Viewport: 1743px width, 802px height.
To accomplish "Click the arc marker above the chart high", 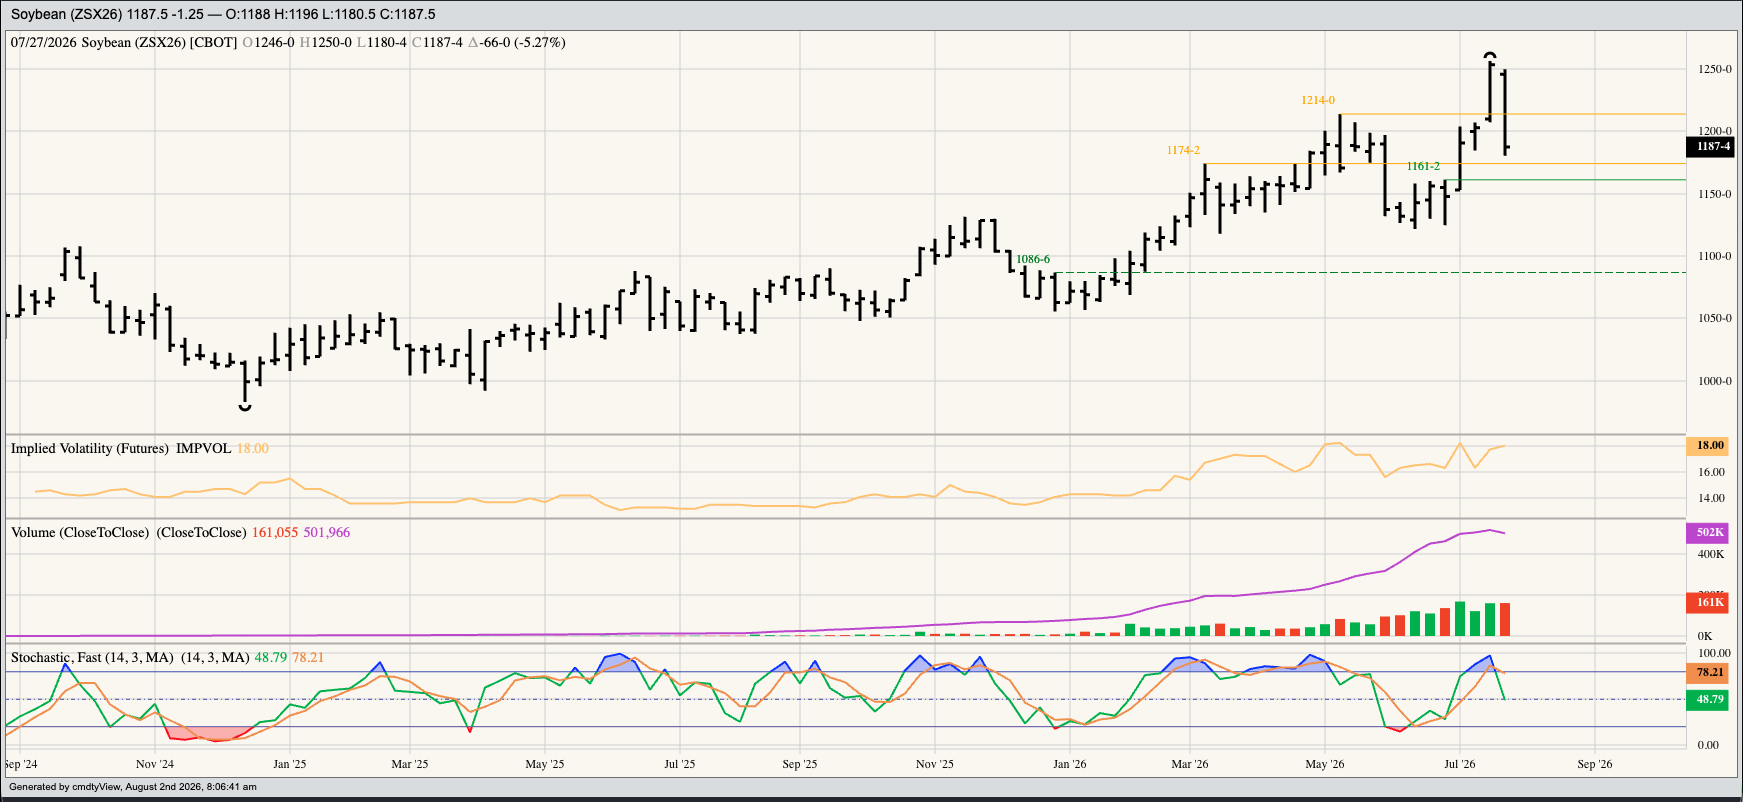I will [x=1490, y=54].
